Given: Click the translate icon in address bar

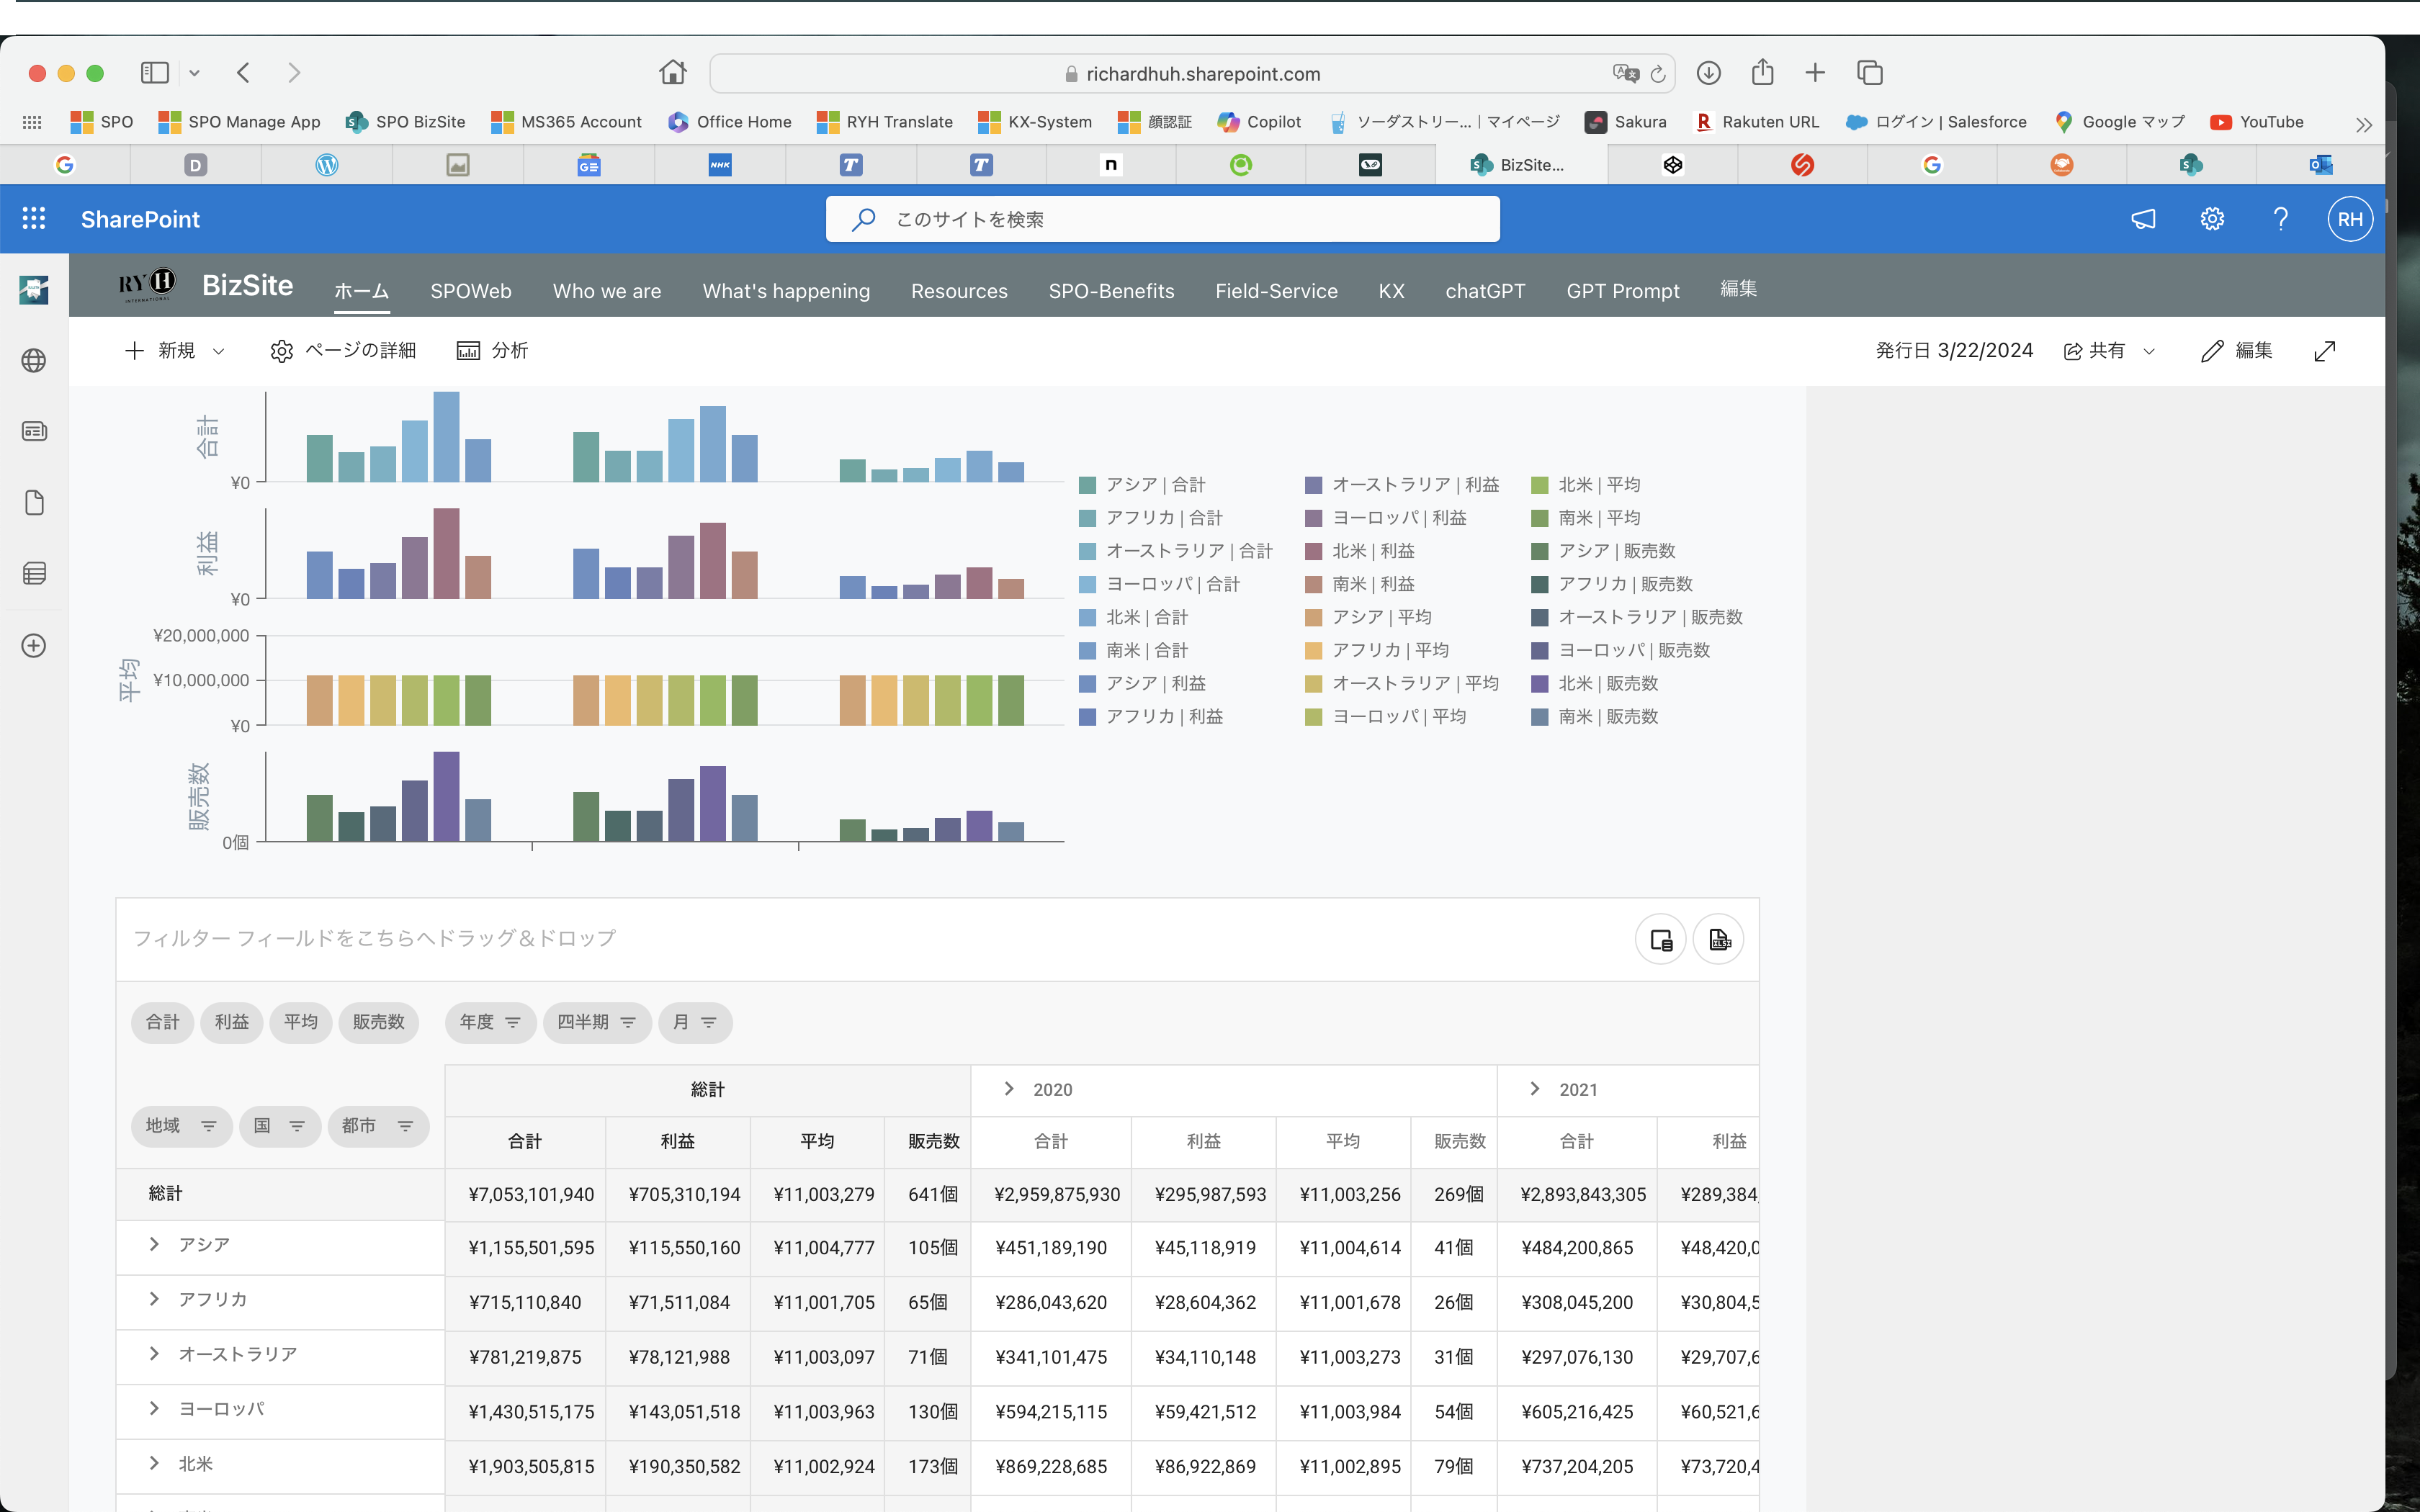Looking at the screenshot, I should [x=1625, y=73].
